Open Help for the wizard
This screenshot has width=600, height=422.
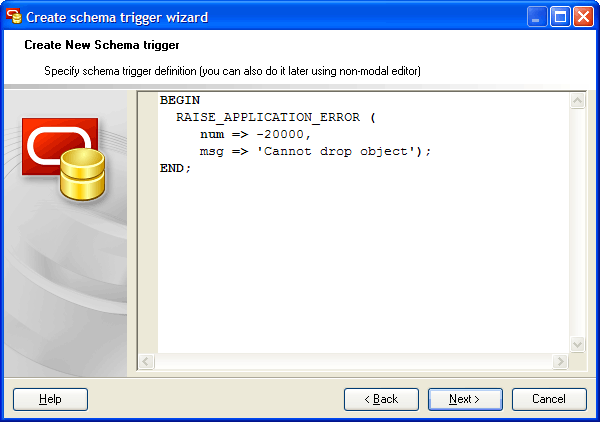pos(50,399)
